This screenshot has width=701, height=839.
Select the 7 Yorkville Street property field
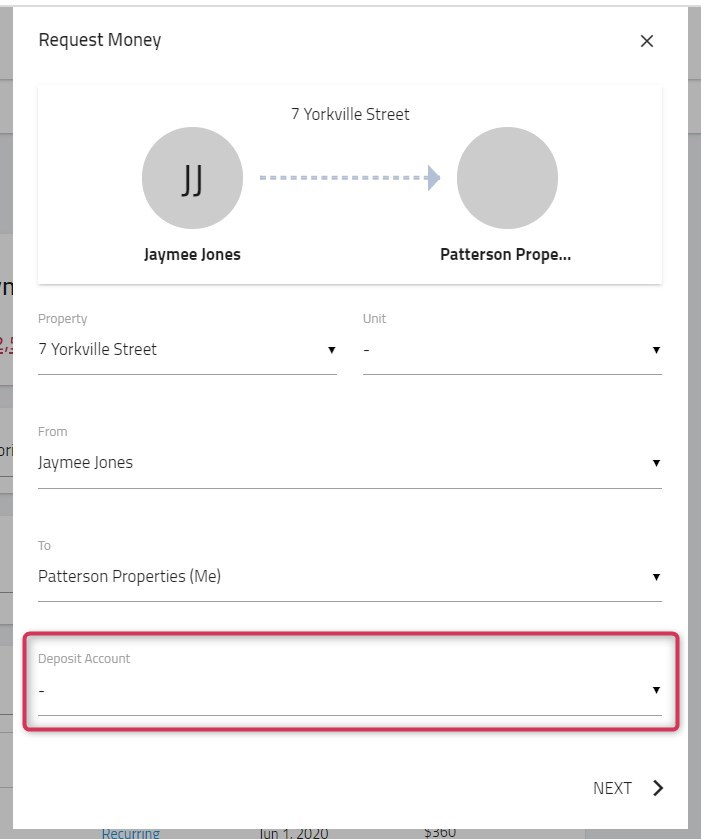coord(187,350)
